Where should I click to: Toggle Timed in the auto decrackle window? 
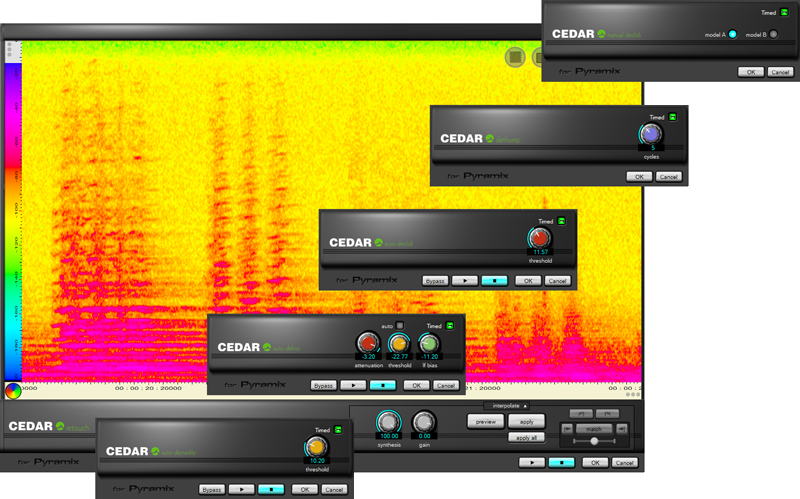click(x=338, y=430)
